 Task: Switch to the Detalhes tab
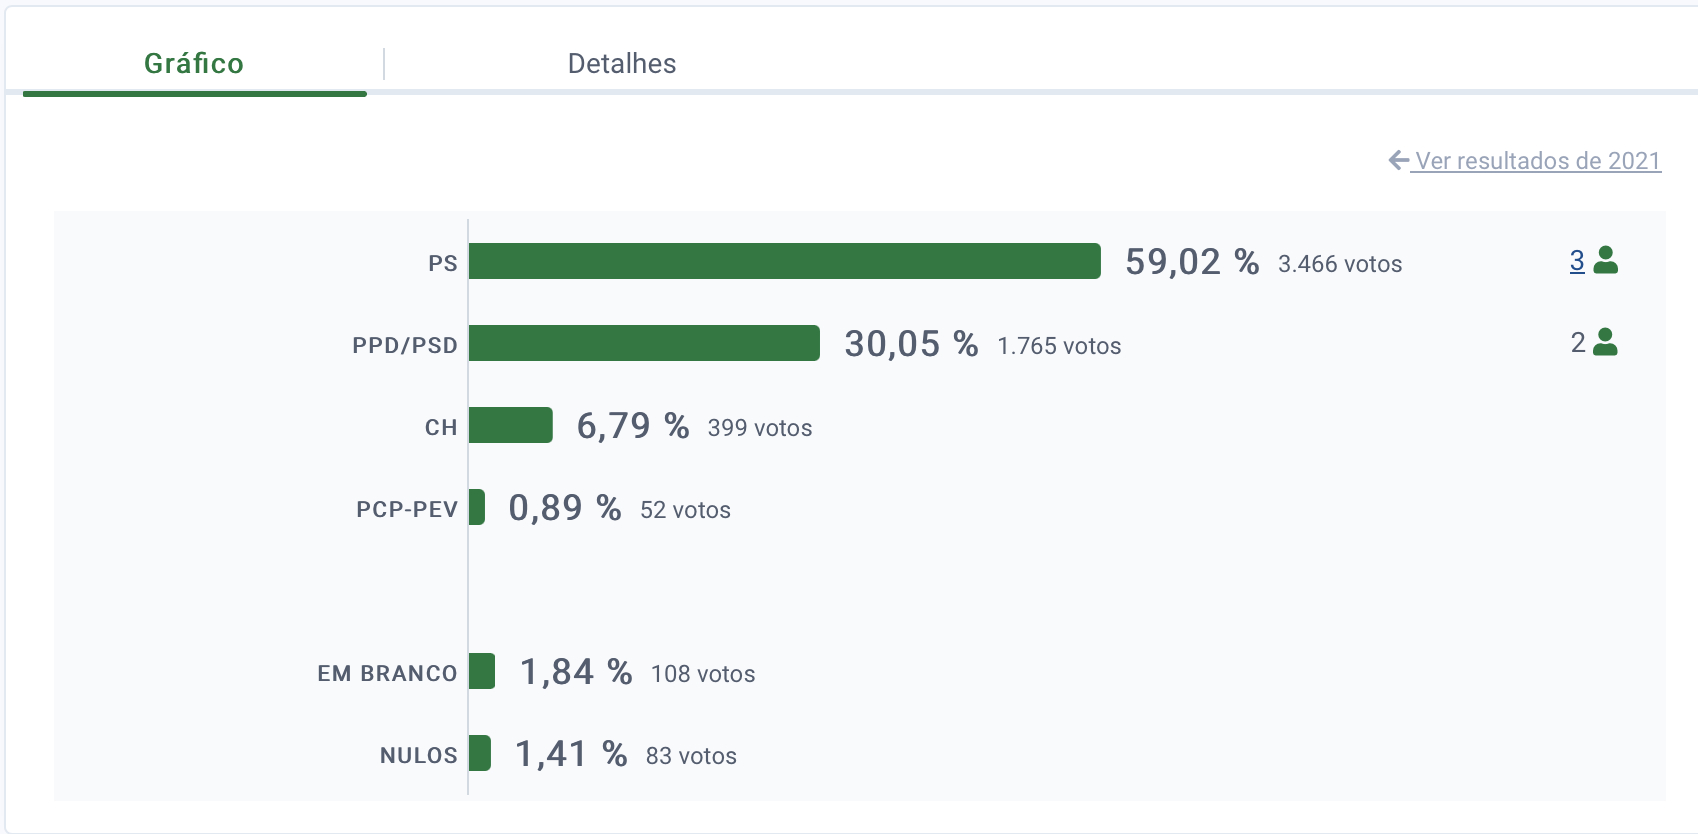tap(622, 64)
